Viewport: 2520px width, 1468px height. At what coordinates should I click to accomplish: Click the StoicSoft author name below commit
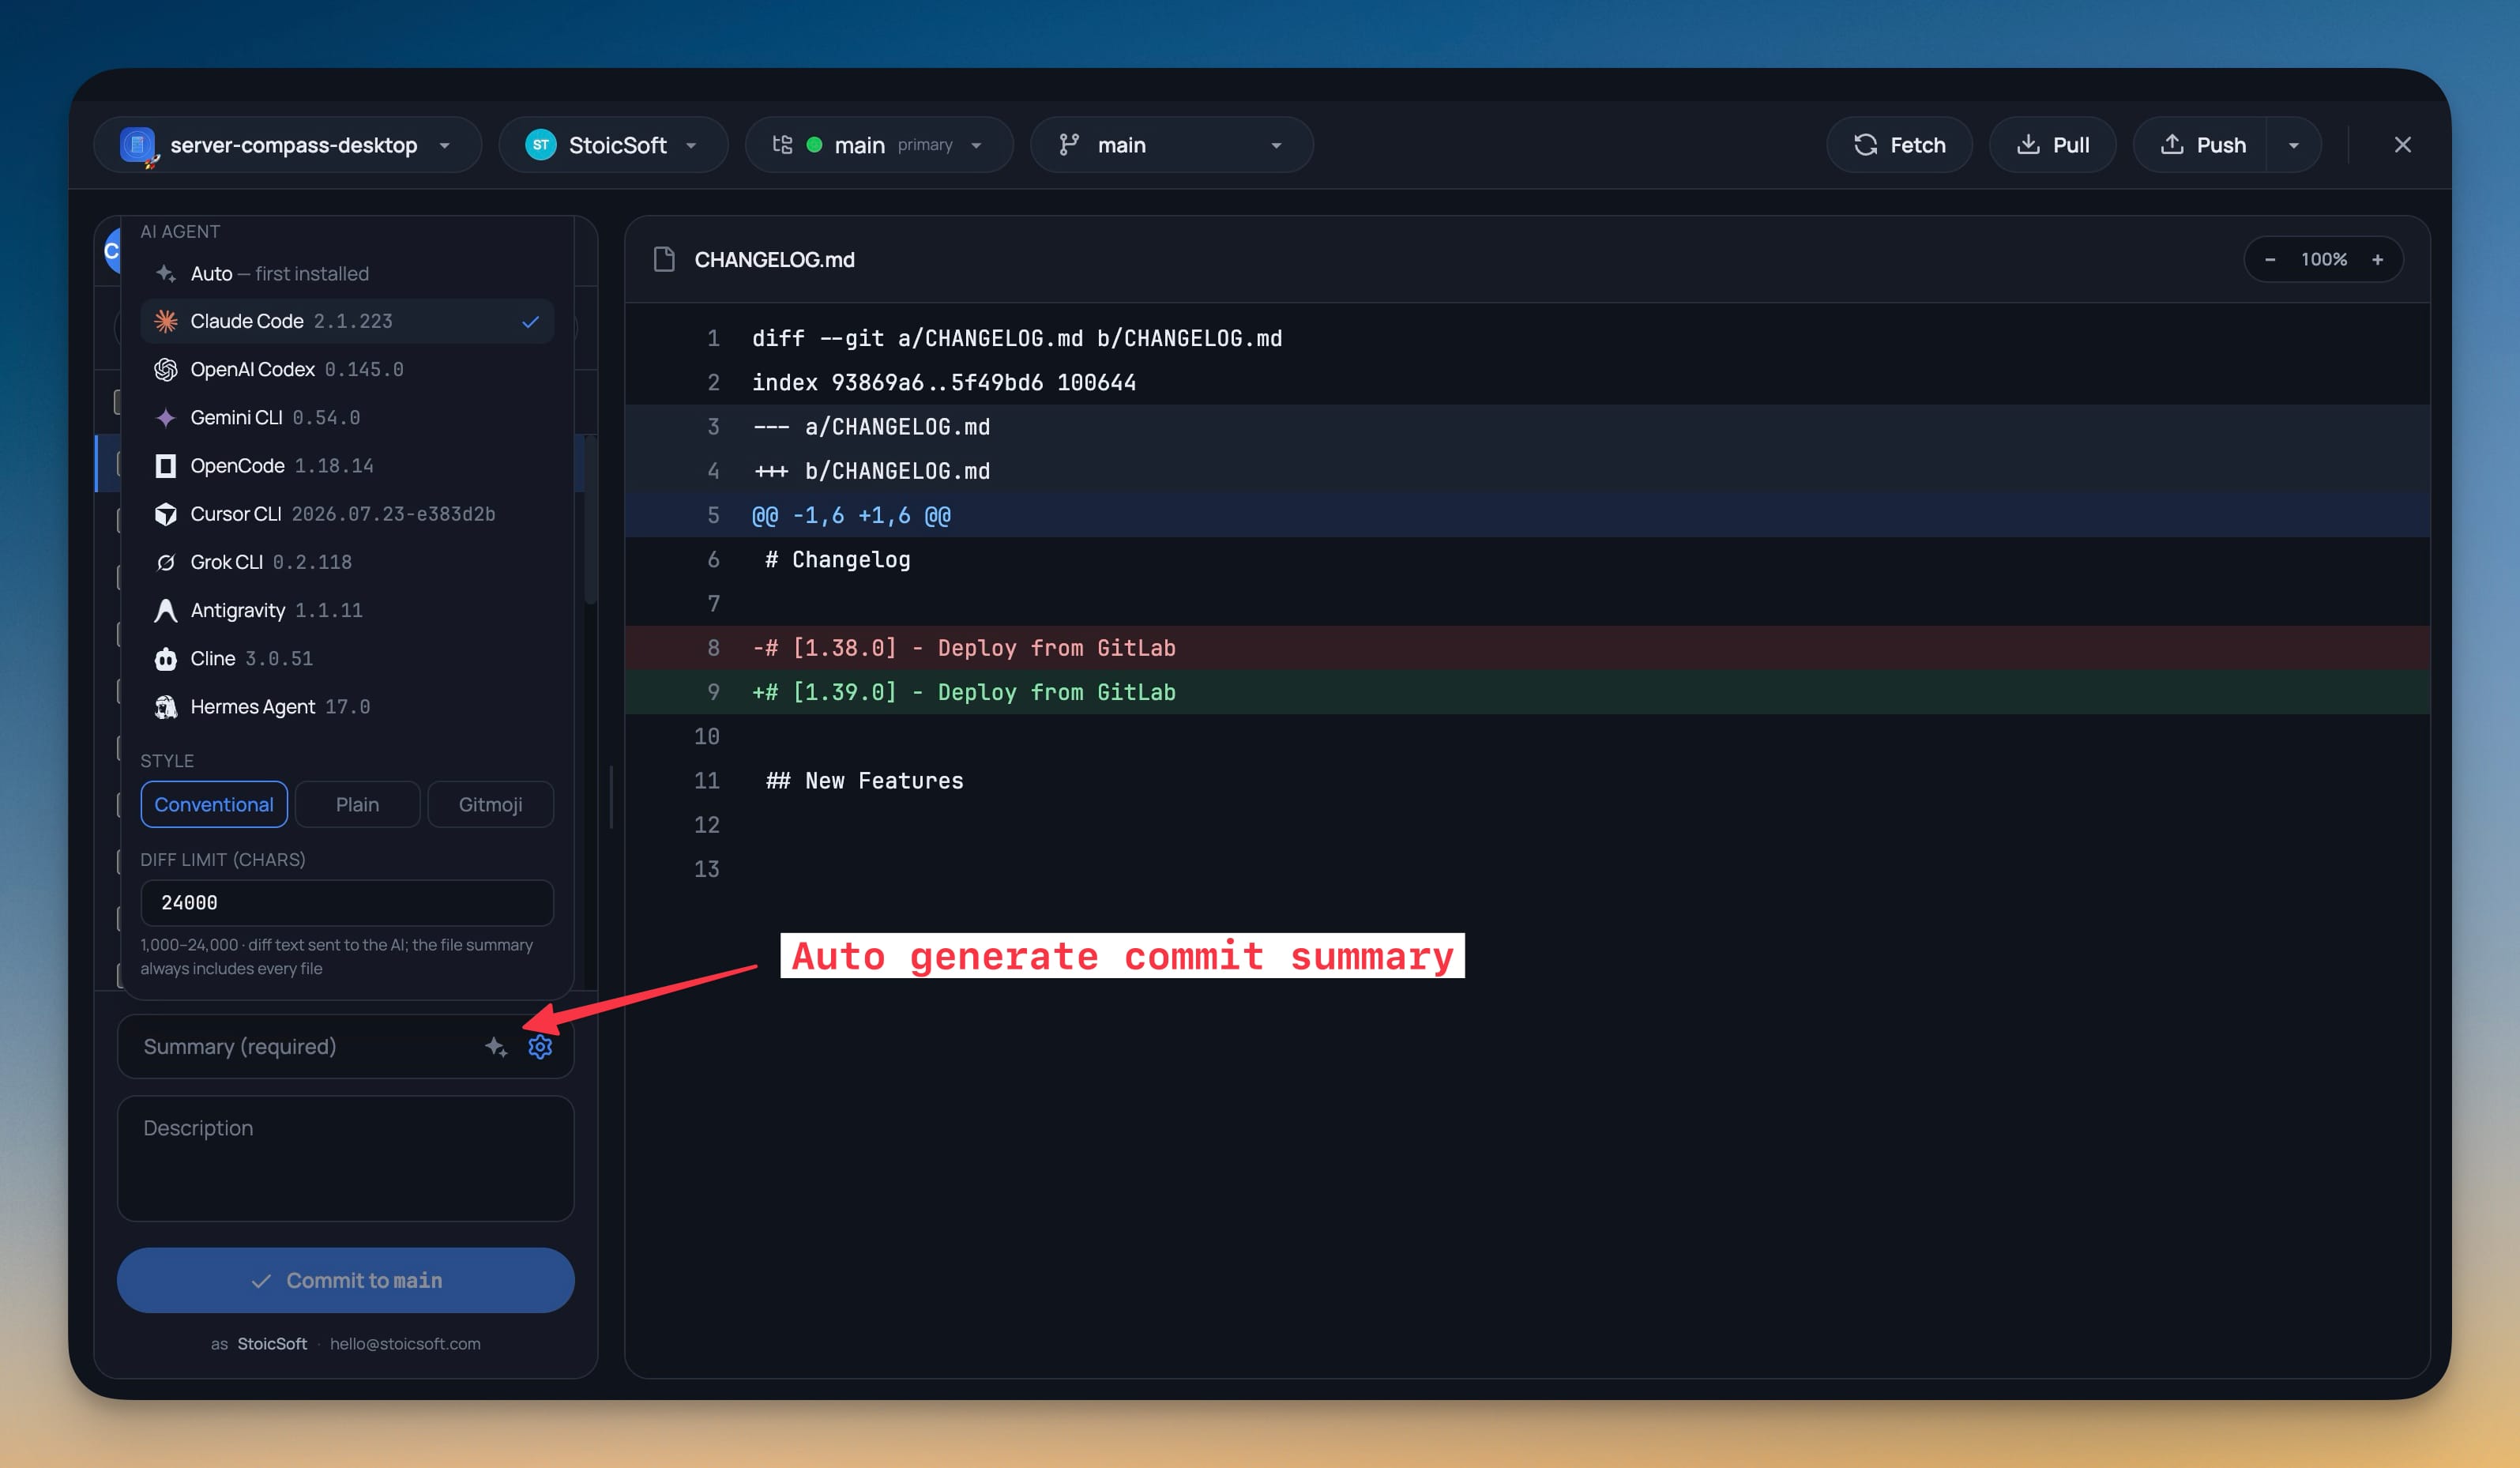[x=272, y=1344]
